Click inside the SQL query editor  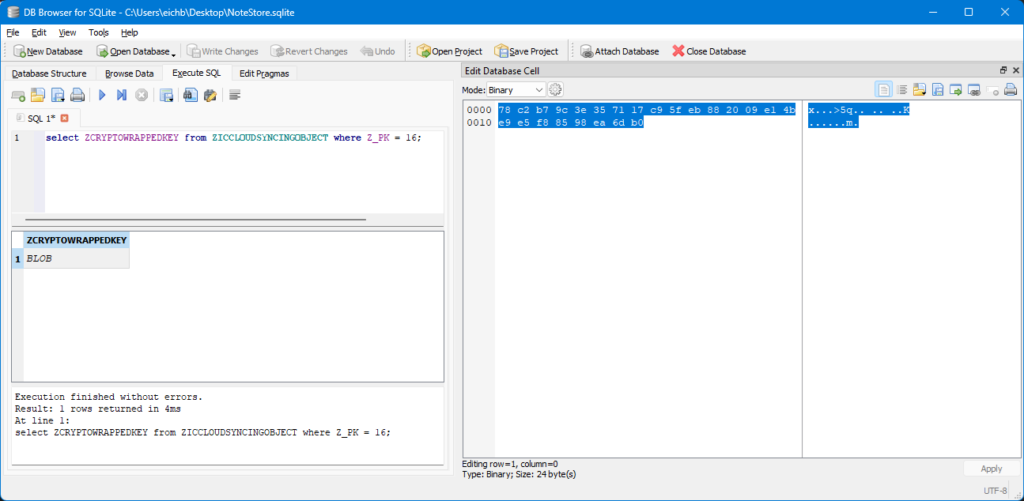[x=244, y=171]
